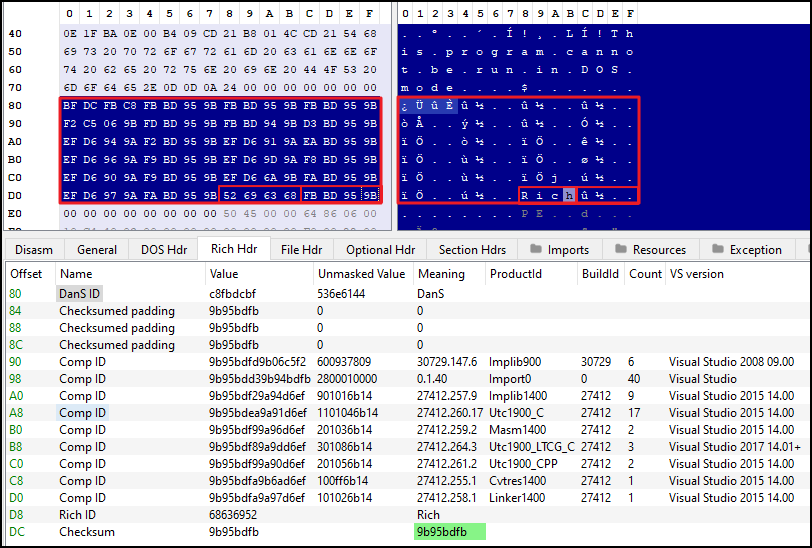The height and width of the screenshot is (548, 812).
Task: Go to the File Hdr tab
Action: [301, 250]
